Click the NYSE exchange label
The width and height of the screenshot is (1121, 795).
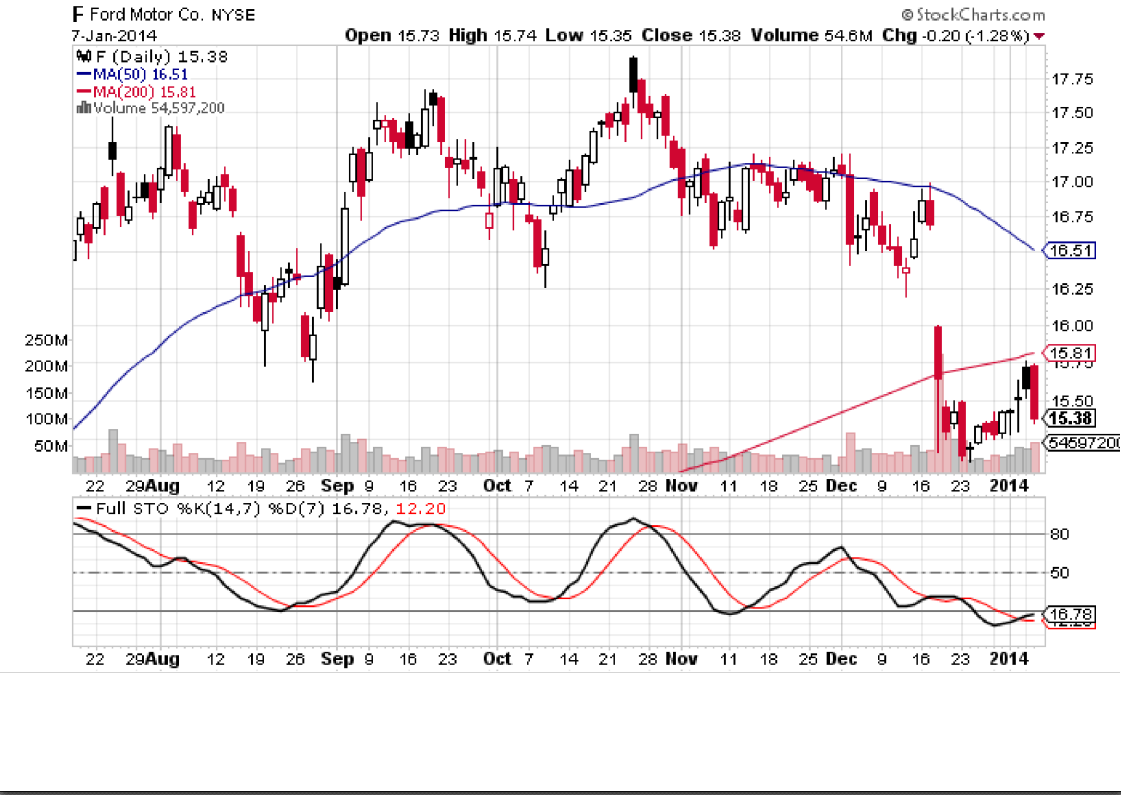233,15
